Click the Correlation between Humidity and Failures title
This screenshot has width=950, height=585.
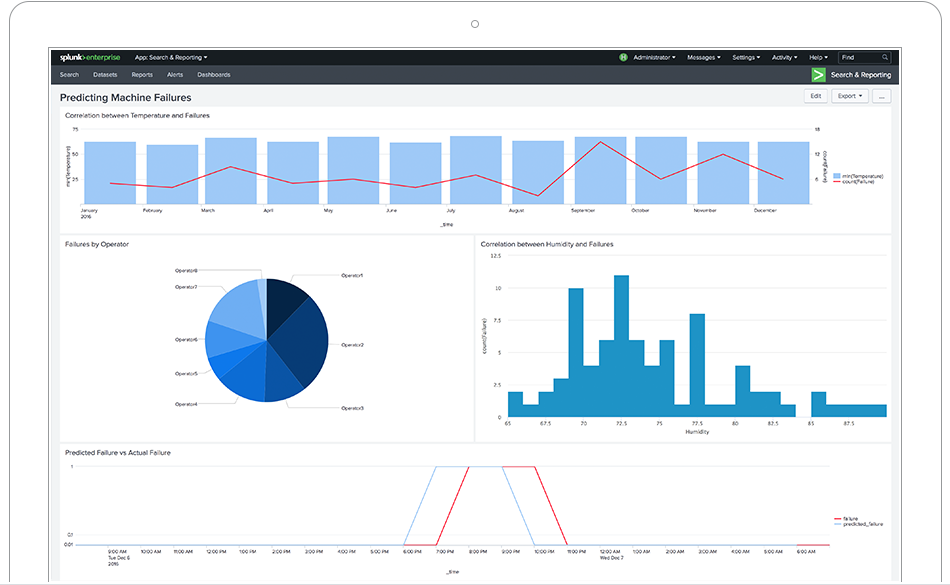click(x=546, y=245)
